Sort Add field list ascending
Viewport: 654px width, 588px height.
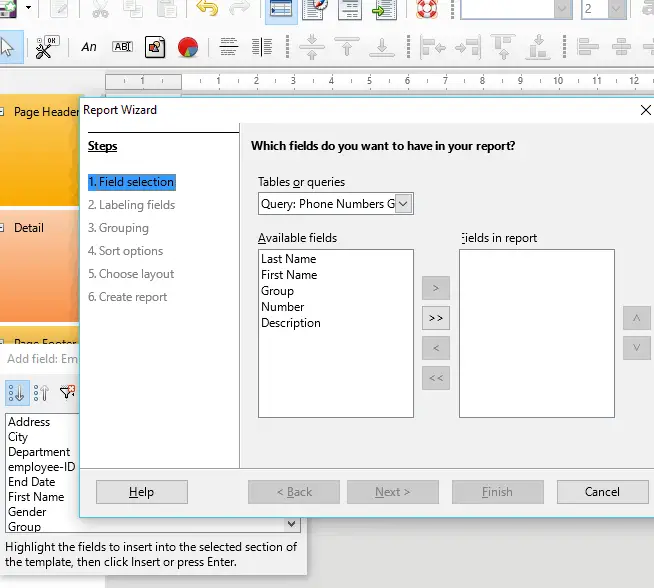(17, 393)
